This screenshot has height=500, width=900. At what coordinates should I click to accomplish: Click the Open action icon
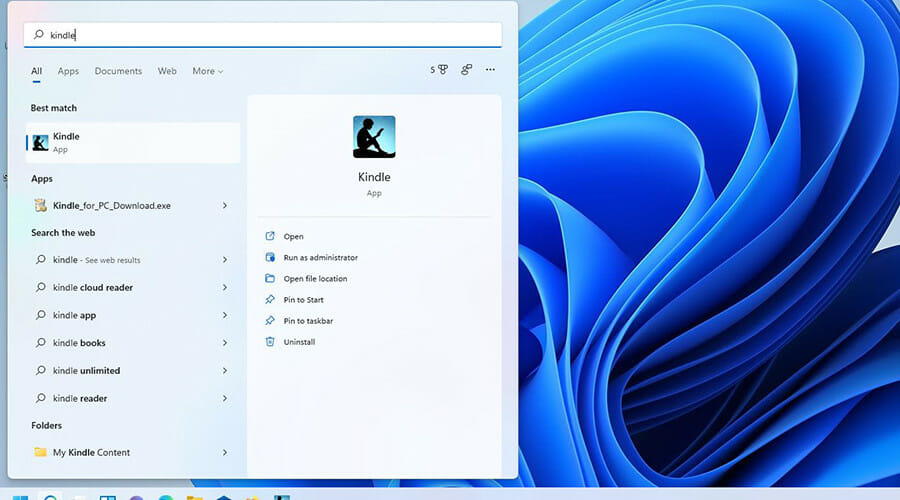(x=270, y=236)
